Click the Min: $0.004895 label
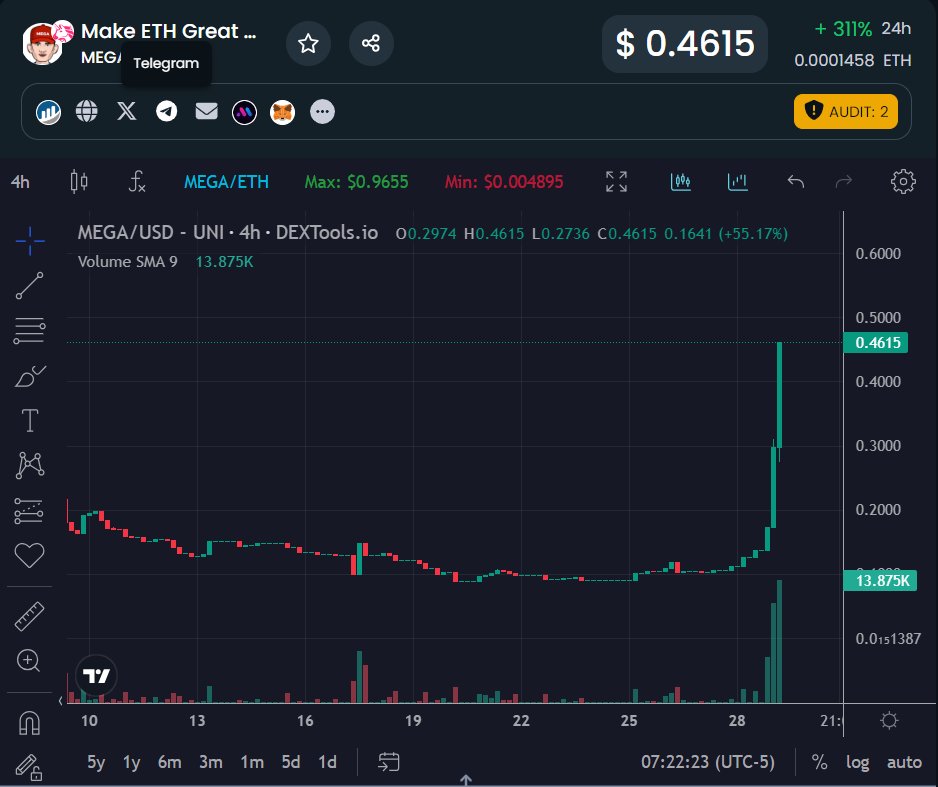Image resolution: width=938 pixels, height=787 pixels. [x=504, y=182]
